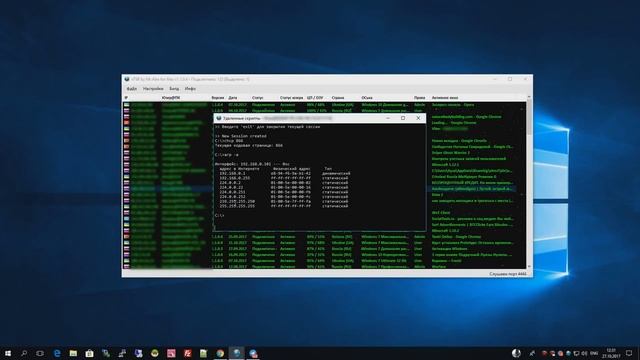The height and width of the screenshot is (360, 640).
Task: Open the Файл menu
Action: point(131,89)
